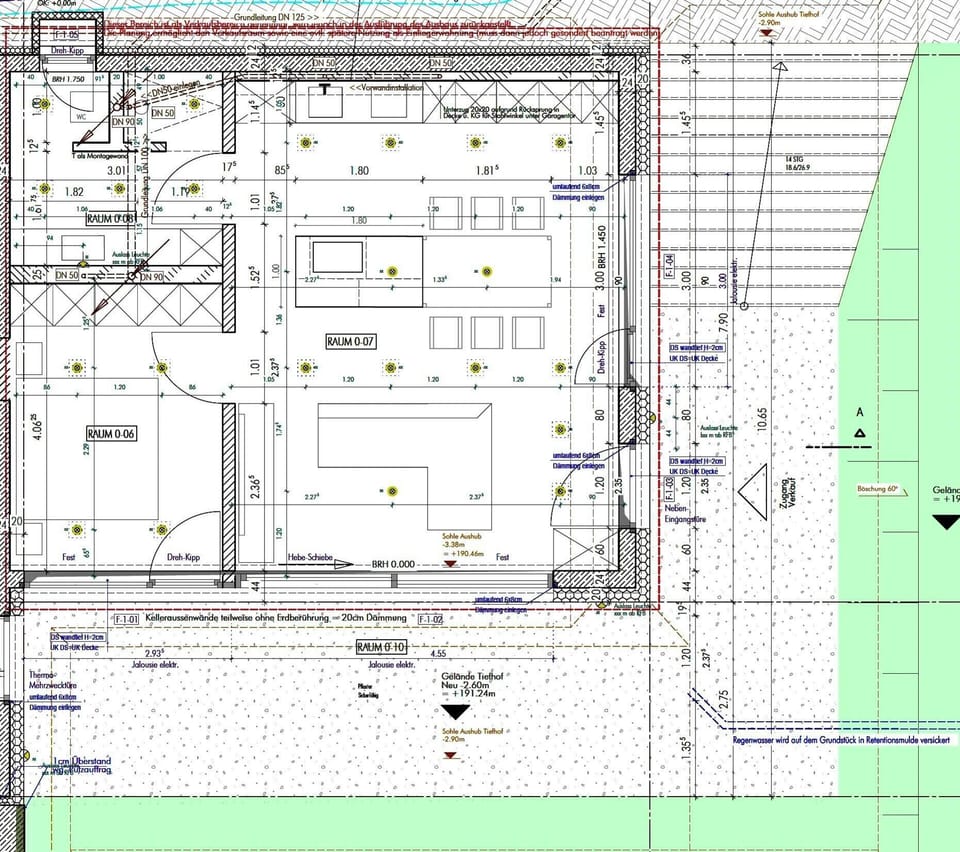Viewport: 960px width, 852px height.
Task: Click black level triangle below +191.24m
Action: [456, 712]
